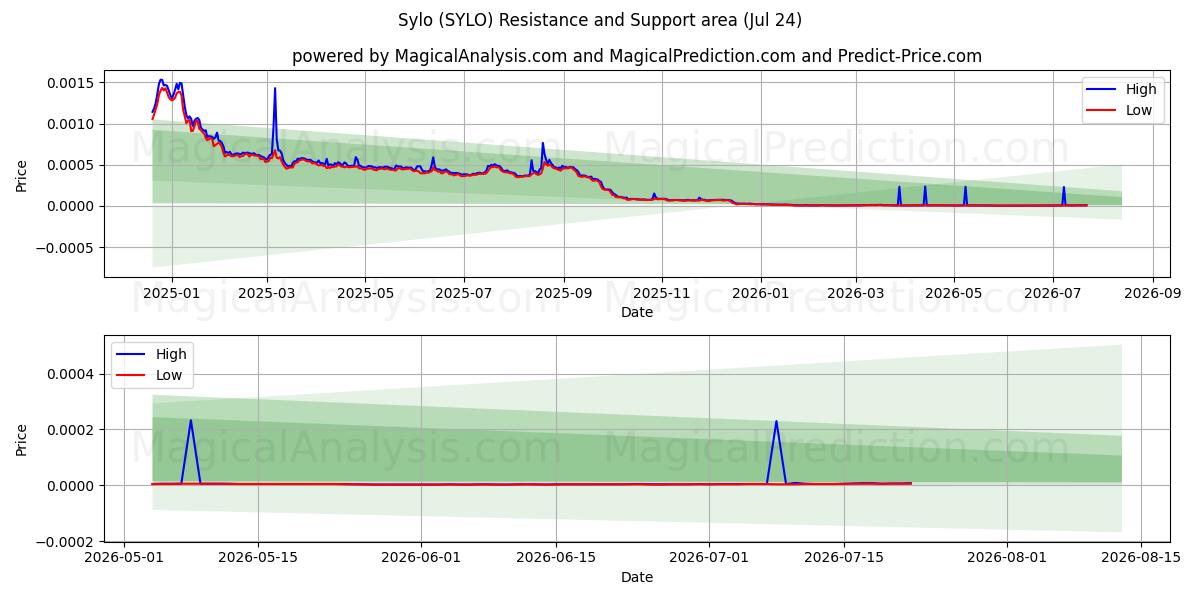Click the top chart x-axis label '2025-07'

(x=464, y=294)
